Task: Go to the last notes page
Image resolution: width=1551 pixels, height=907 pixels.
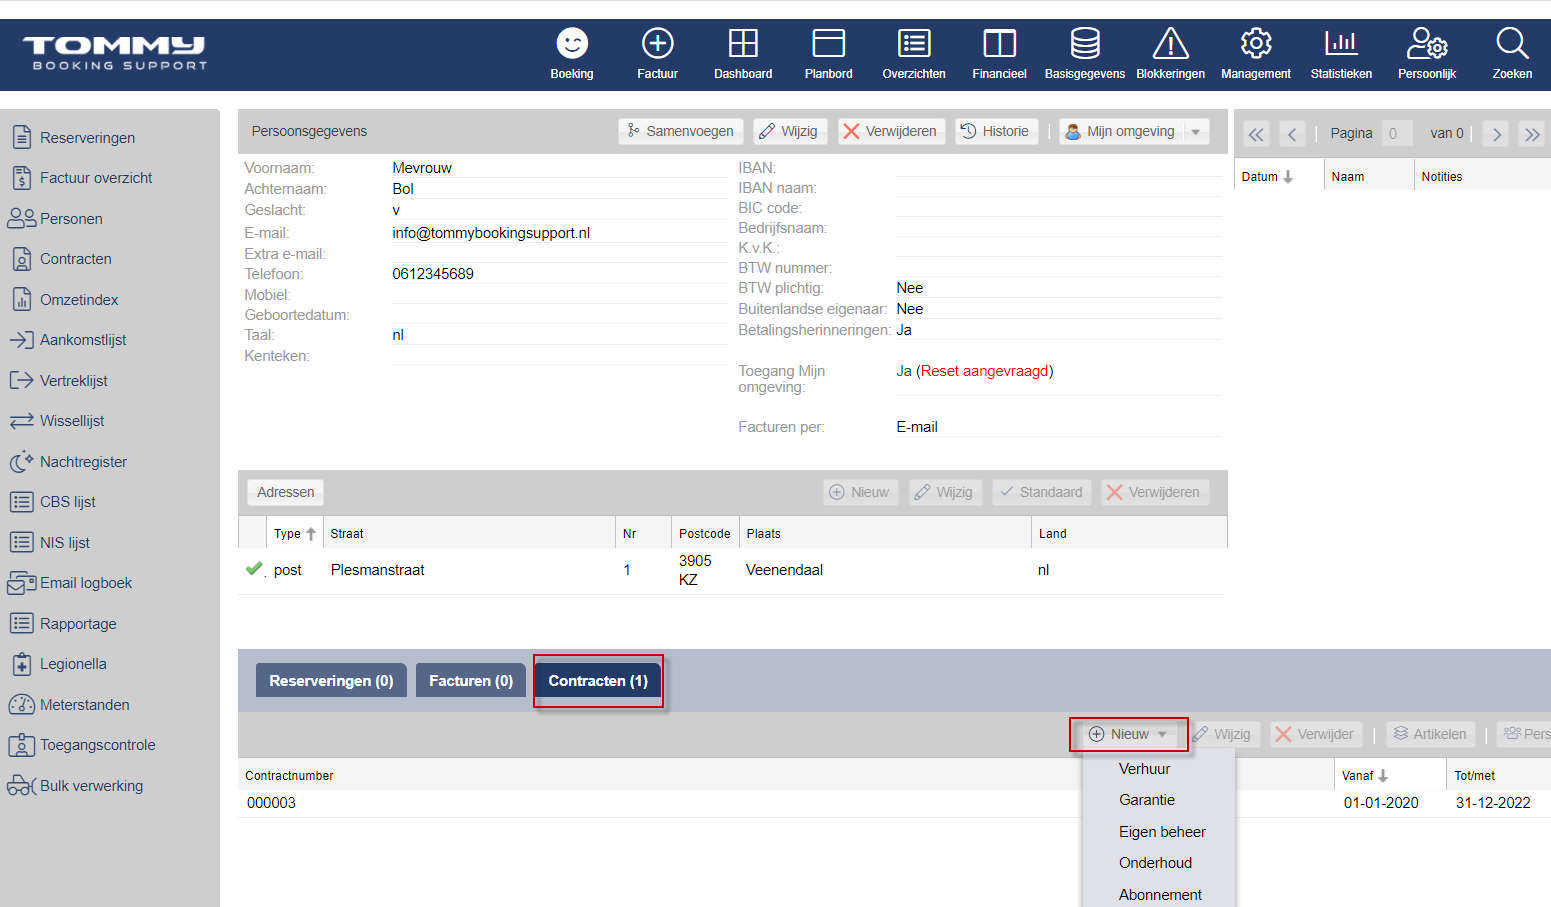Action: (x=1532, y=134)
